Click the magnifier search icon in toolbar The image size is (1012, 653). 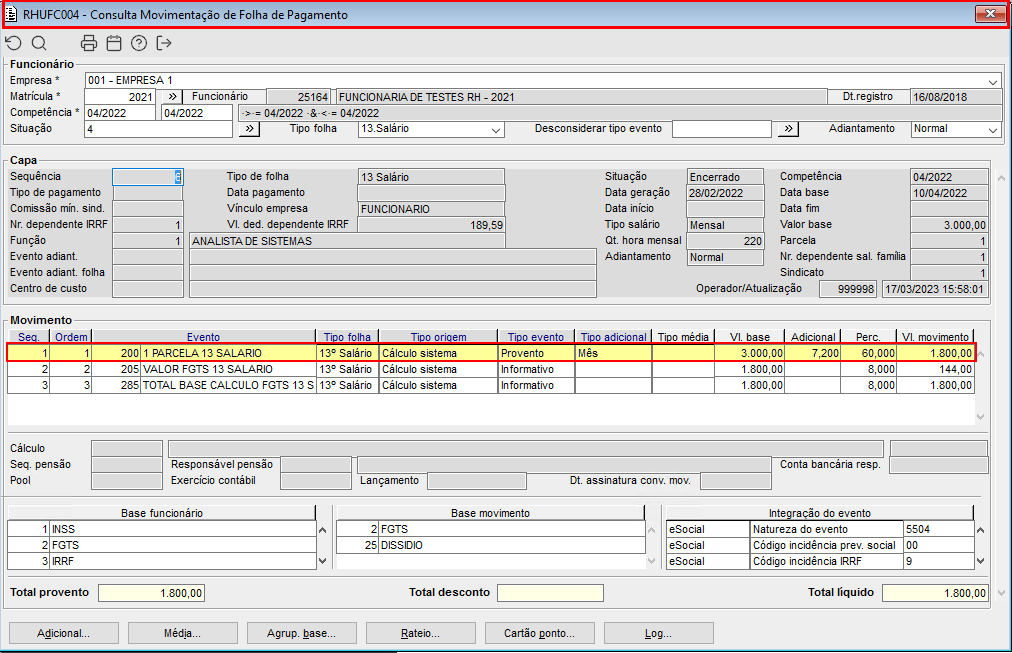(x=39, y=43)
